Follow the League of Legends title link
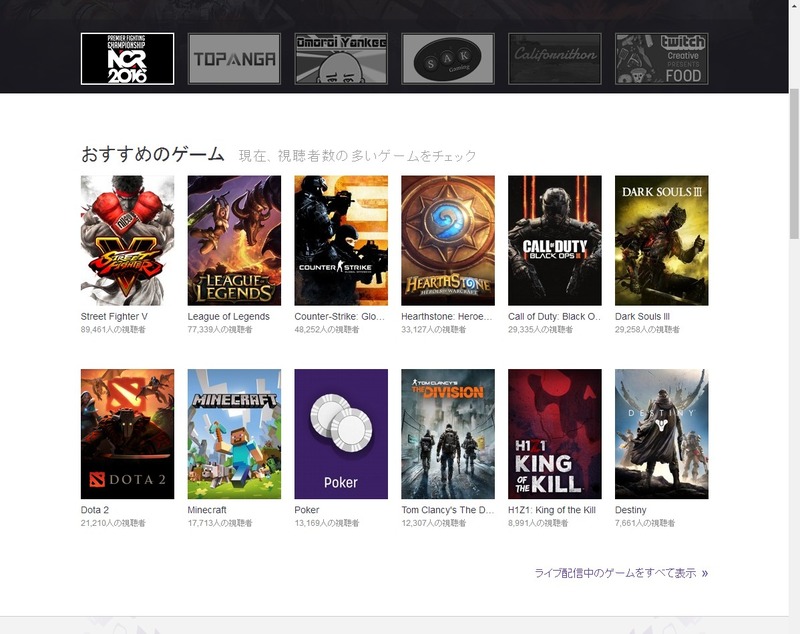Viewport: 800px width, 634px height. [229, 316]
